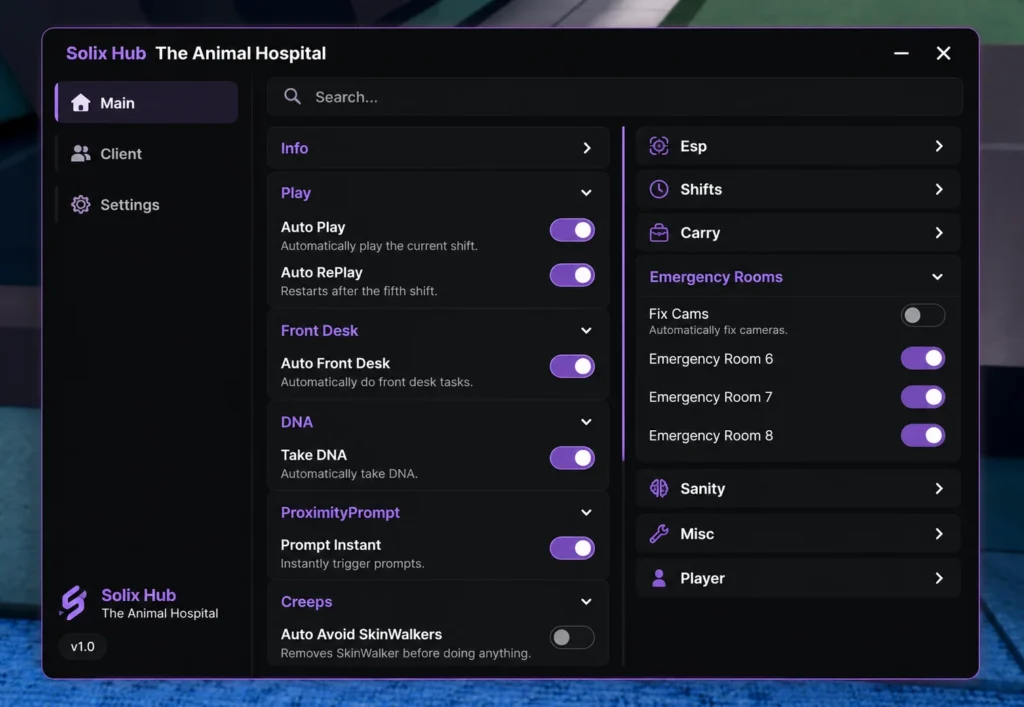Click into the Search field
Viewport: 1024px width, 707px height.
coord(615,97)
